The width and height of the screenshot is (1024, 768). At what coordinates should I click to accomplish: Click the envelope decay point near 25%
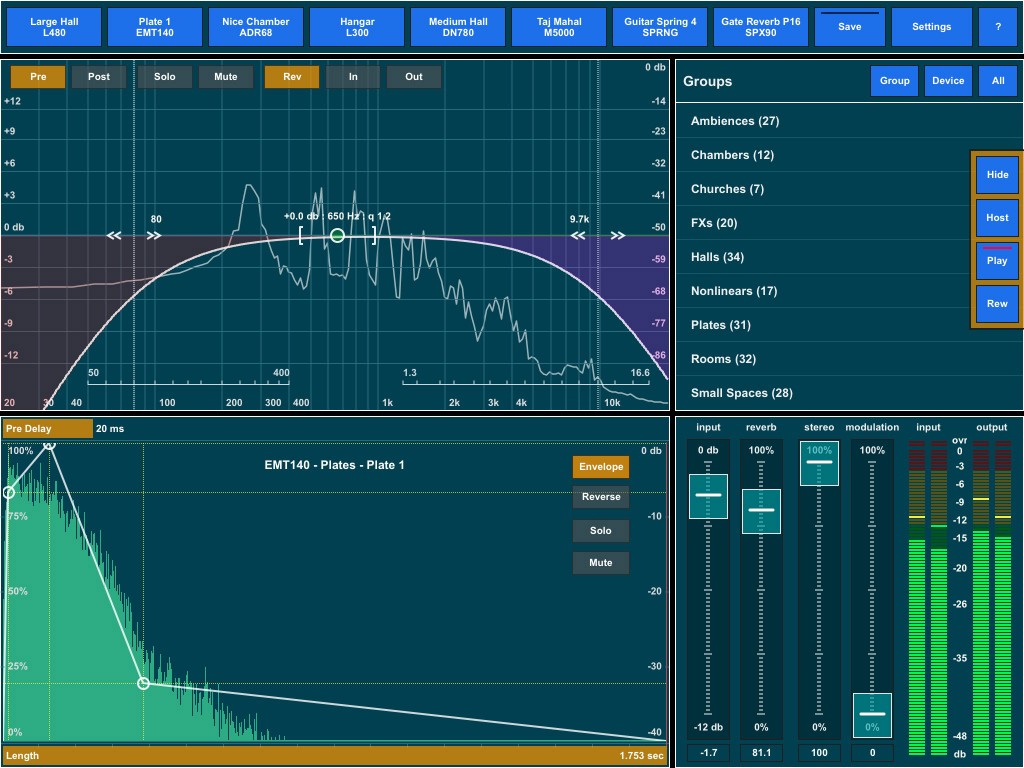[x=143, y=683]
